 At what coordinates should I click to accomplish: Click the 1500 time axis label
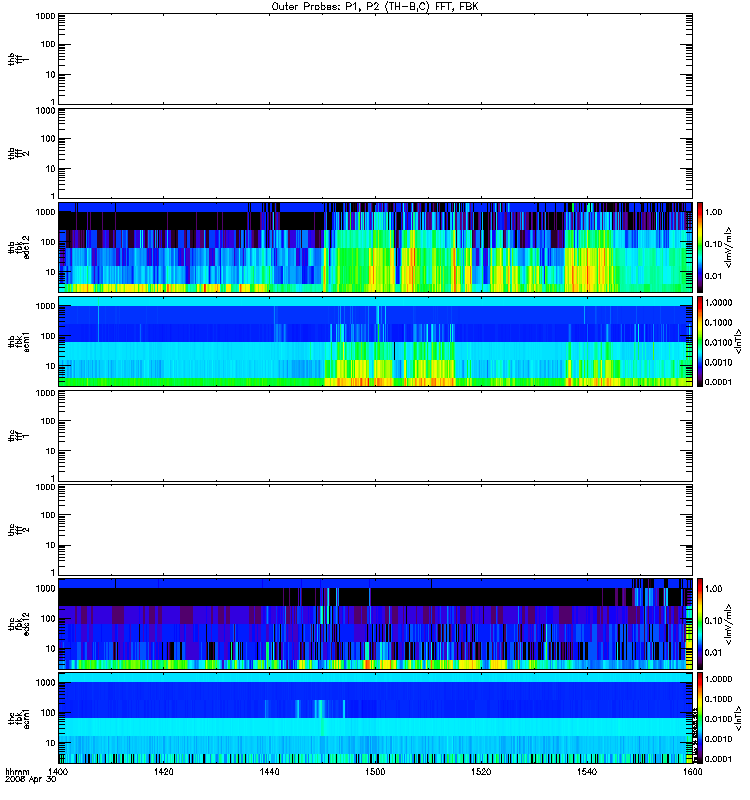375,771
